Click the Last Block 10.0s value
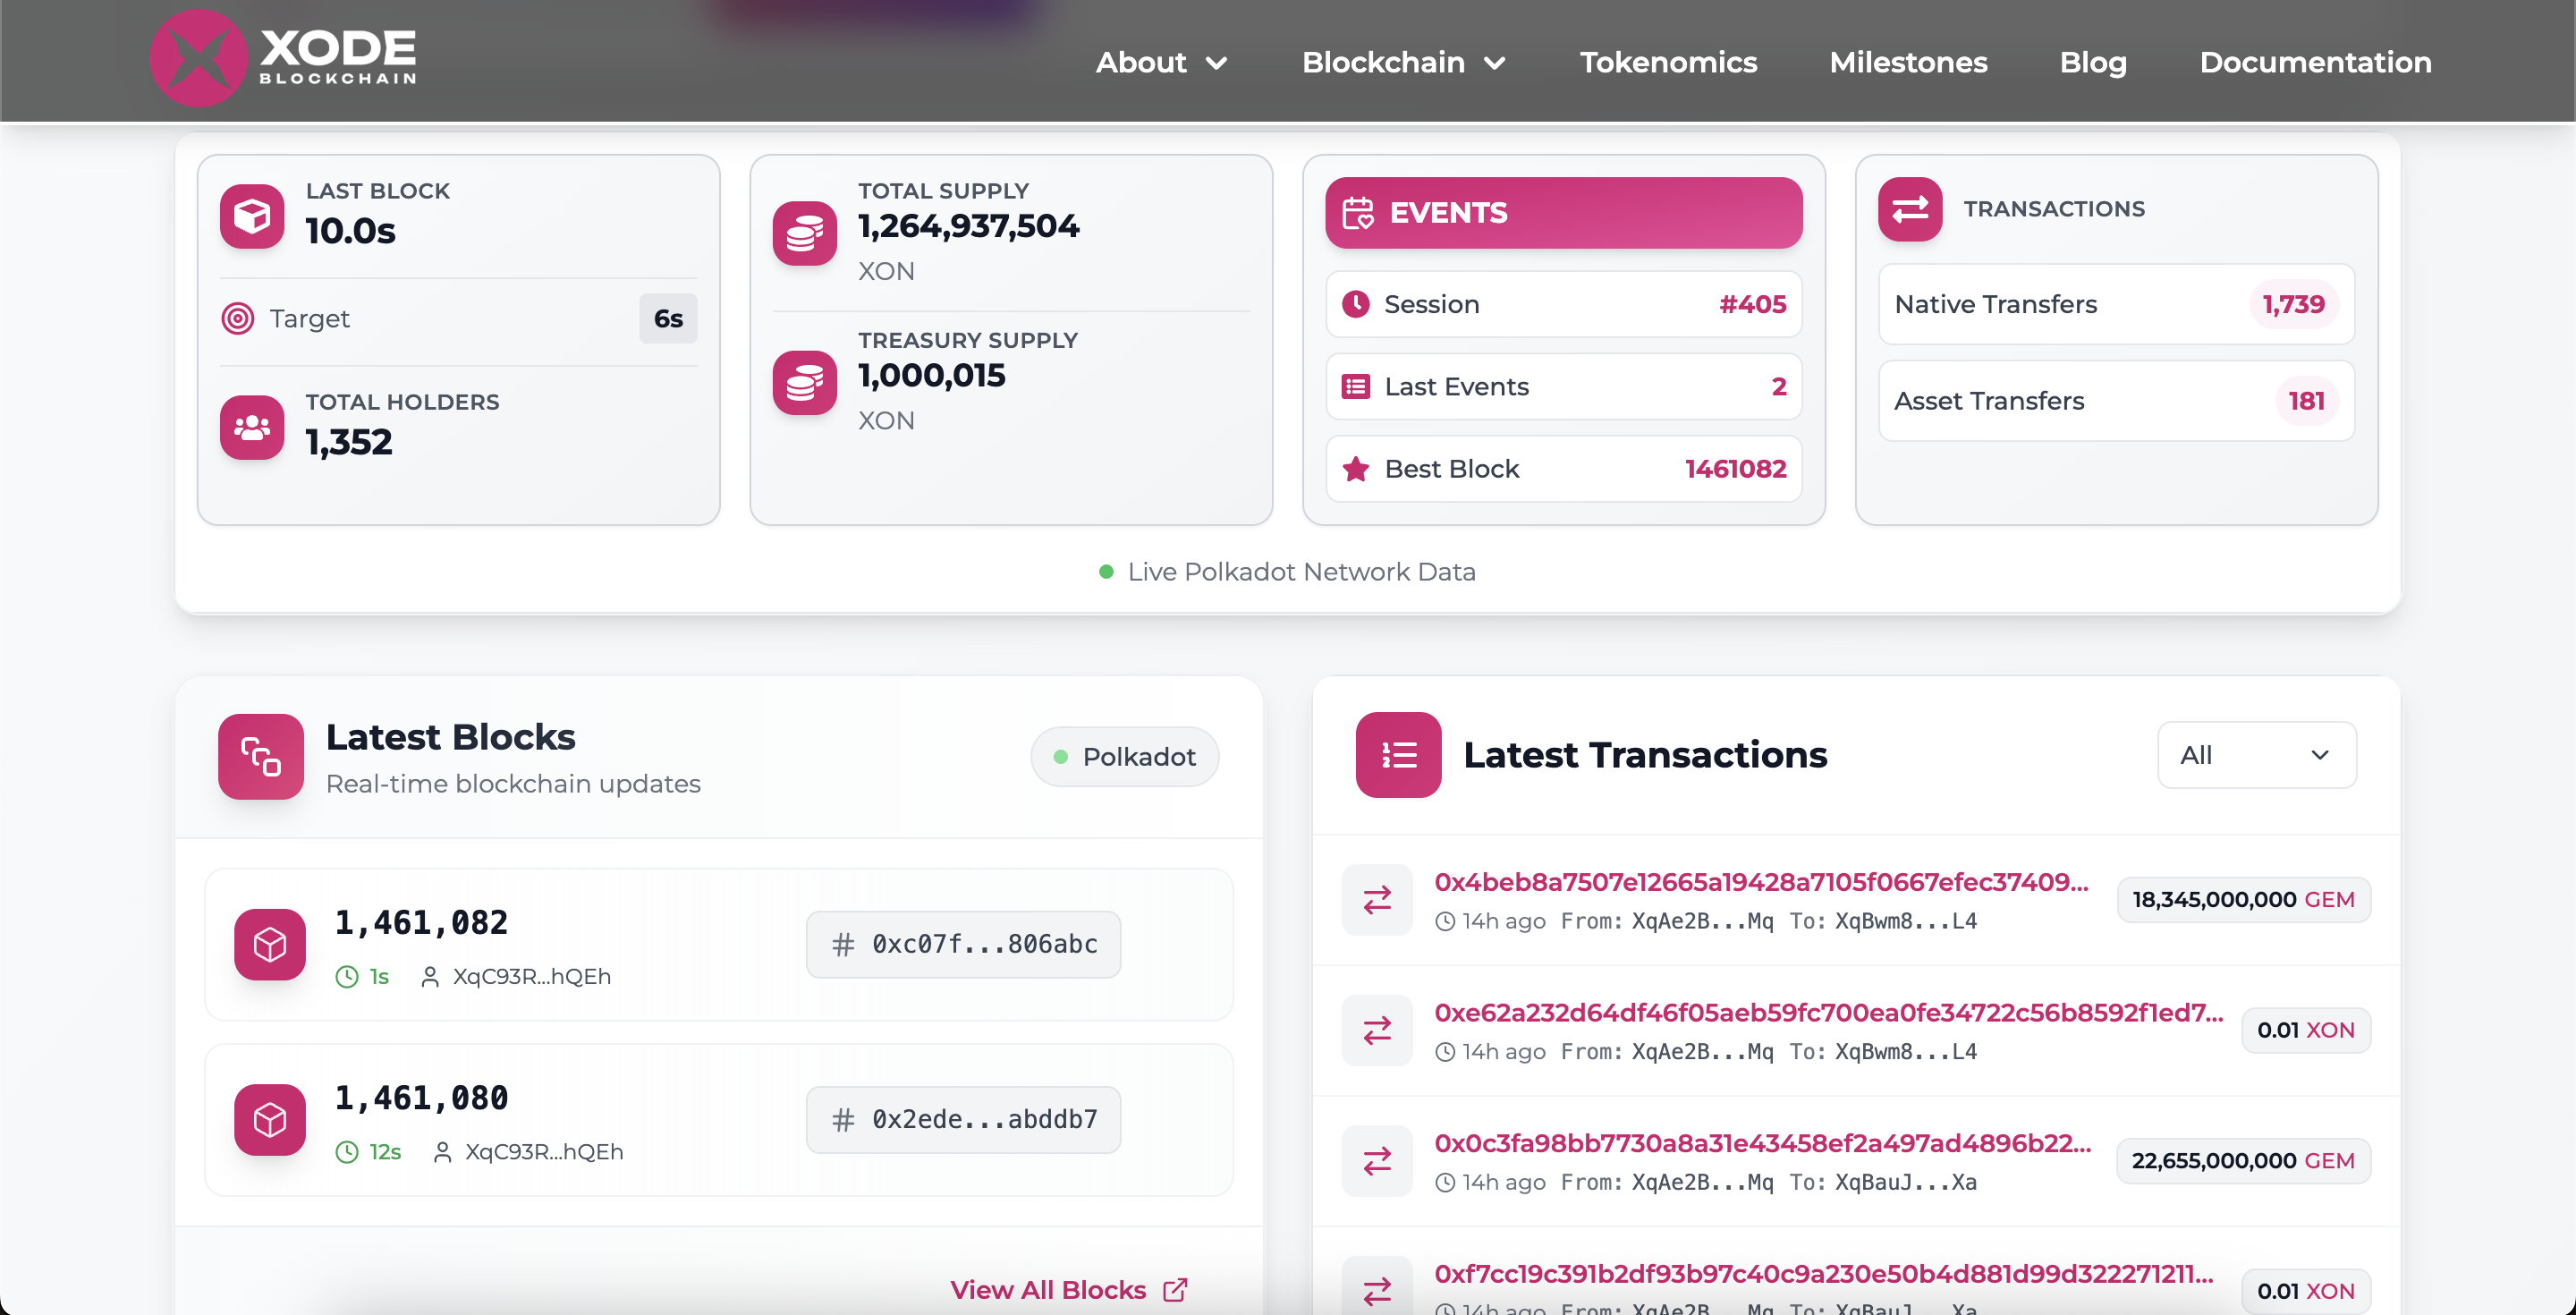The width and height of the screenshot is (2576, 1315). (350, 230)
